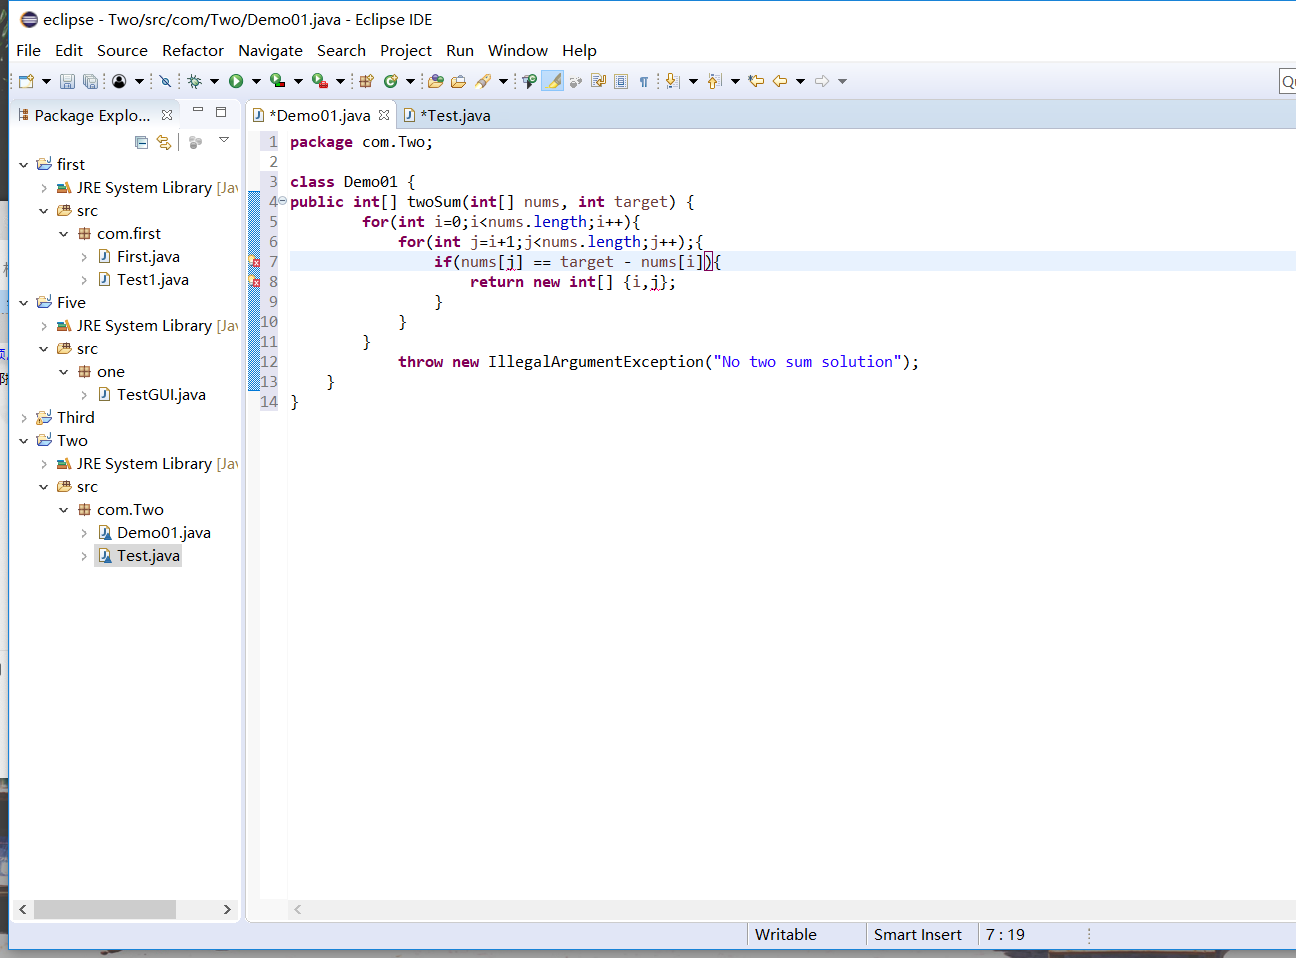Toggle Word Wrap icon in toolbar
The image size is (1296, 958).
pos(598,81)
